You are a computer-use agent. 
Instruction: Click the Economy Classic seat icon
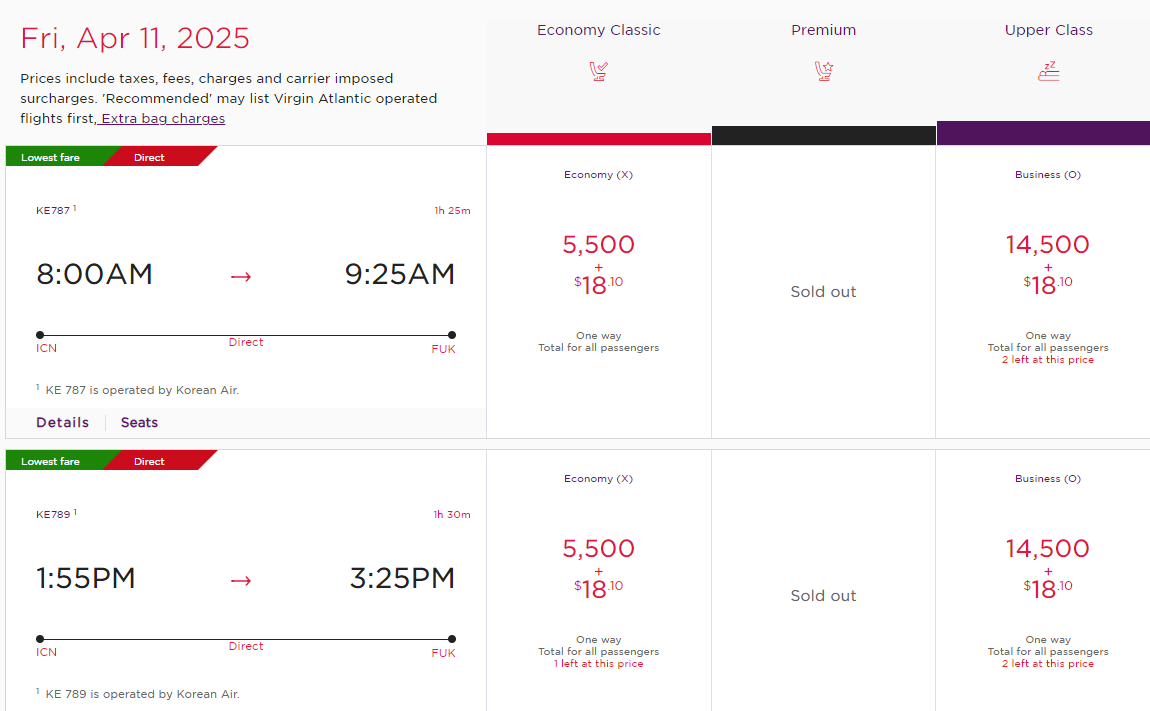click(598, 71)
